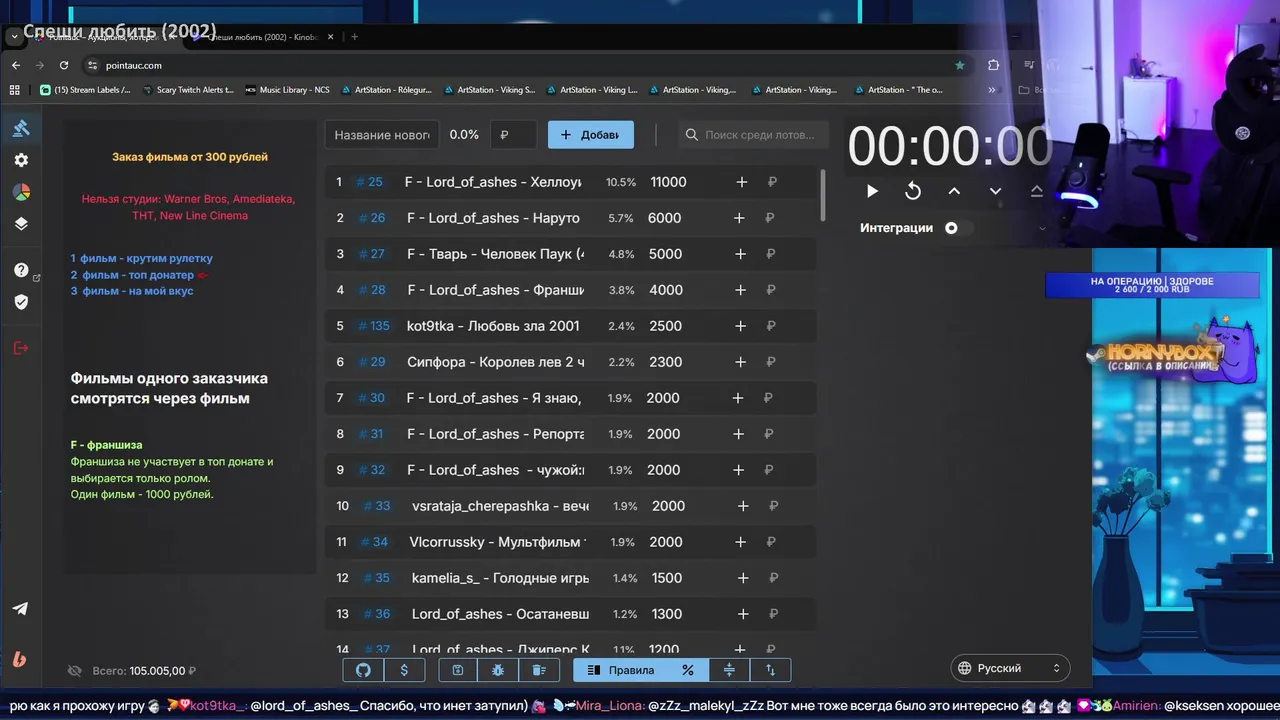Reload the pointauc.com page

pos(64,65)
